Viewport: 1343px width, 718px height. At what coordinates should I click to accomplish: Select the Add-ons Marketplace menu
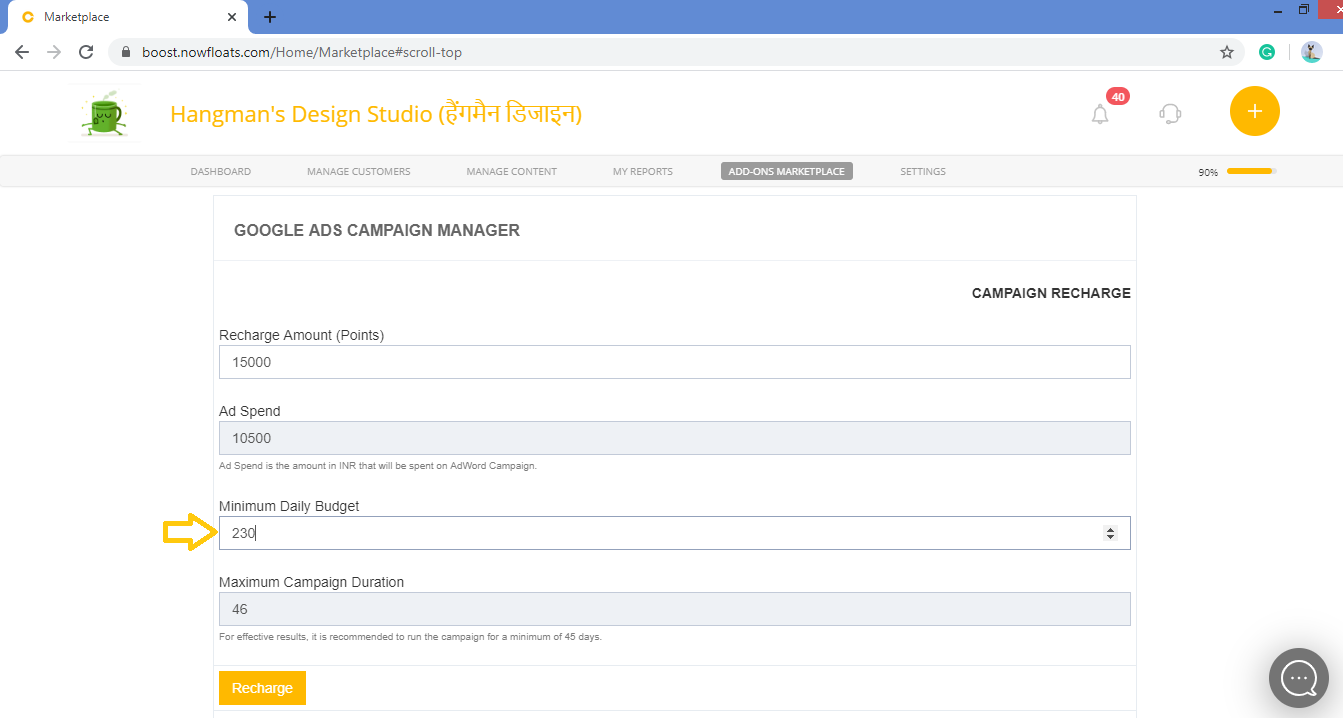(787, 171)
